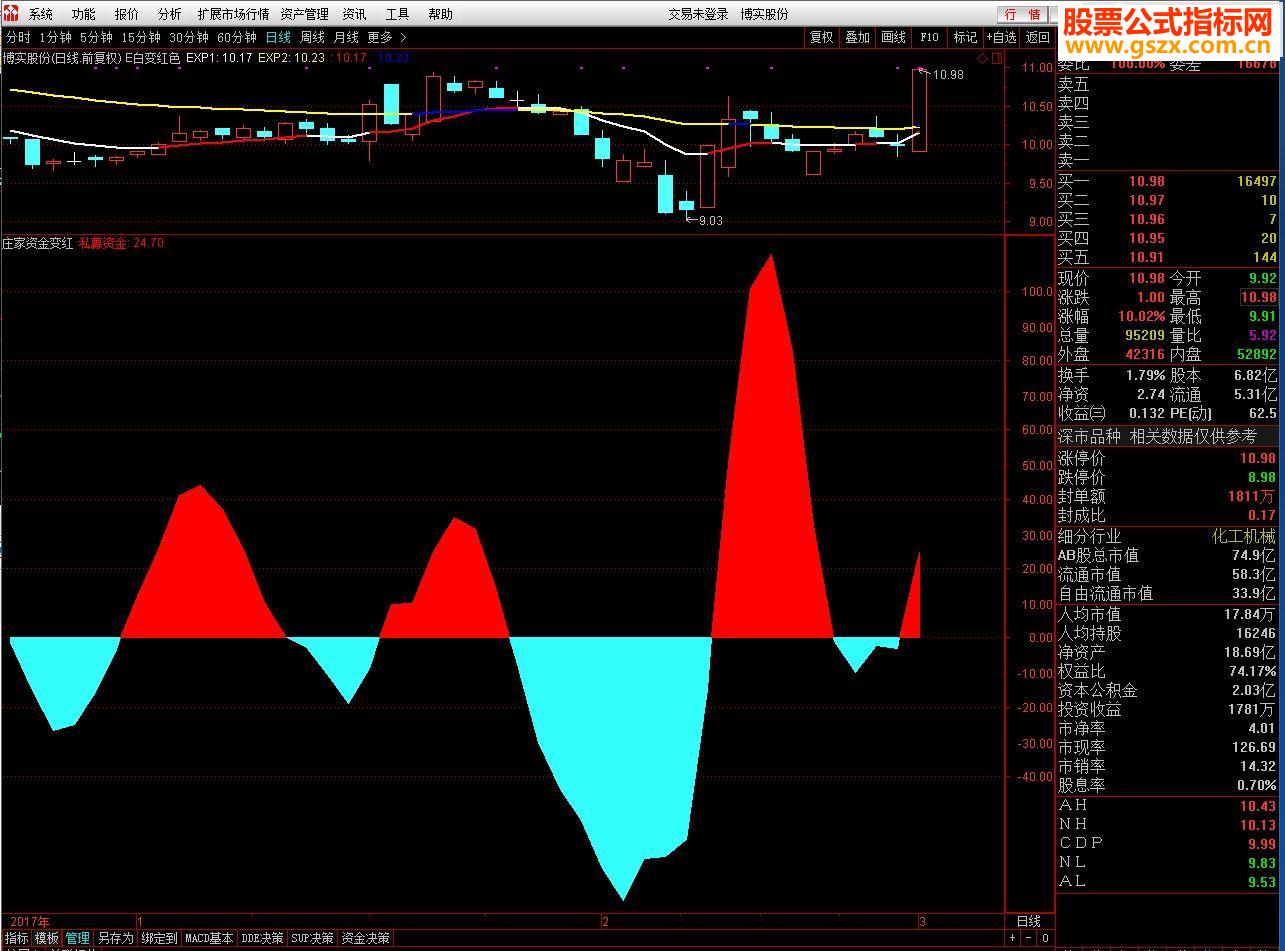The width and height of the screenshot is (1285, 951).
Task: Select the SUP决策 template
Action: click(x=312, y=938)
